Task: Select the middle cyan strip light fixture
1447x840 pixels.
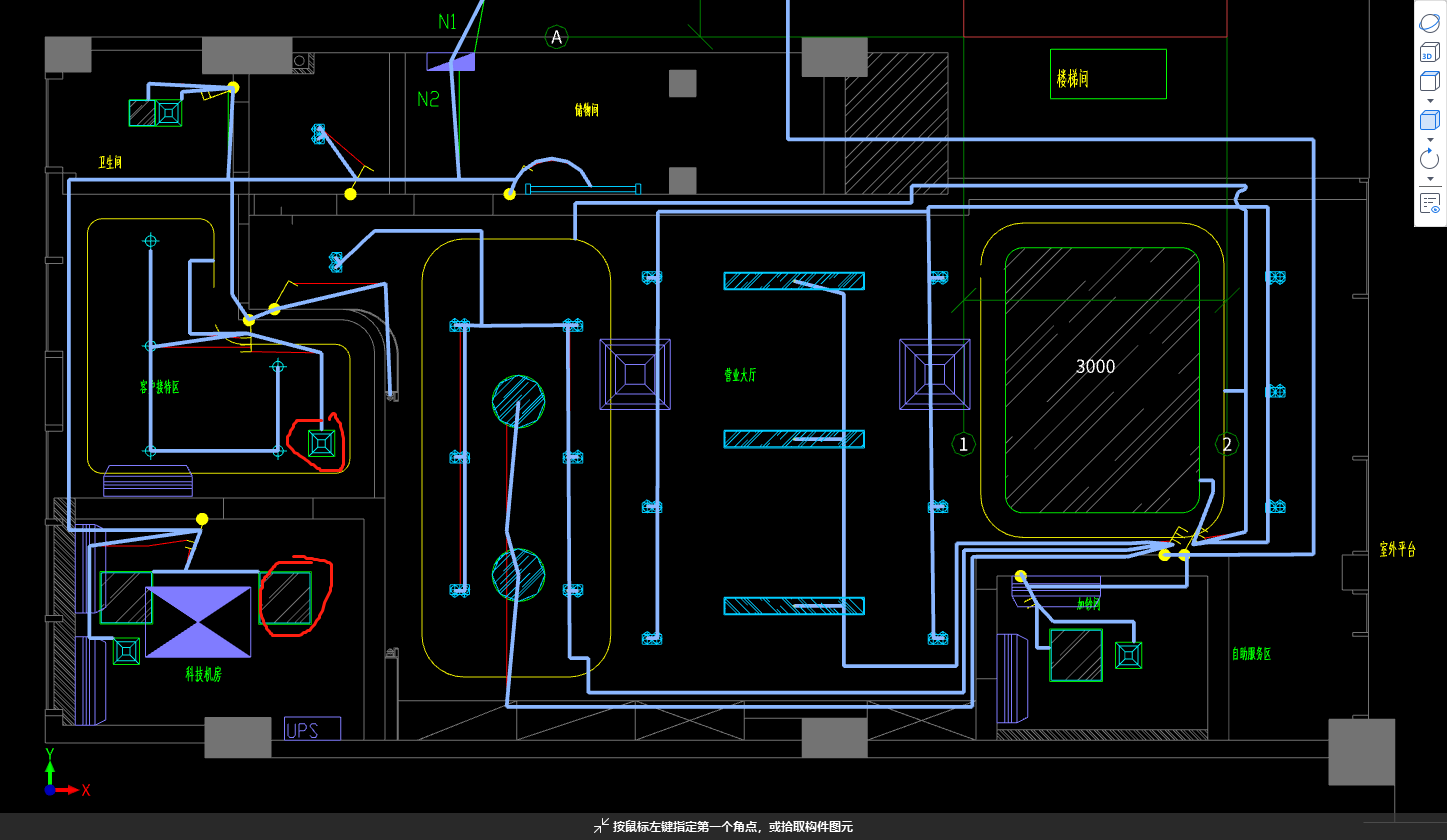Action: point(794,439)
